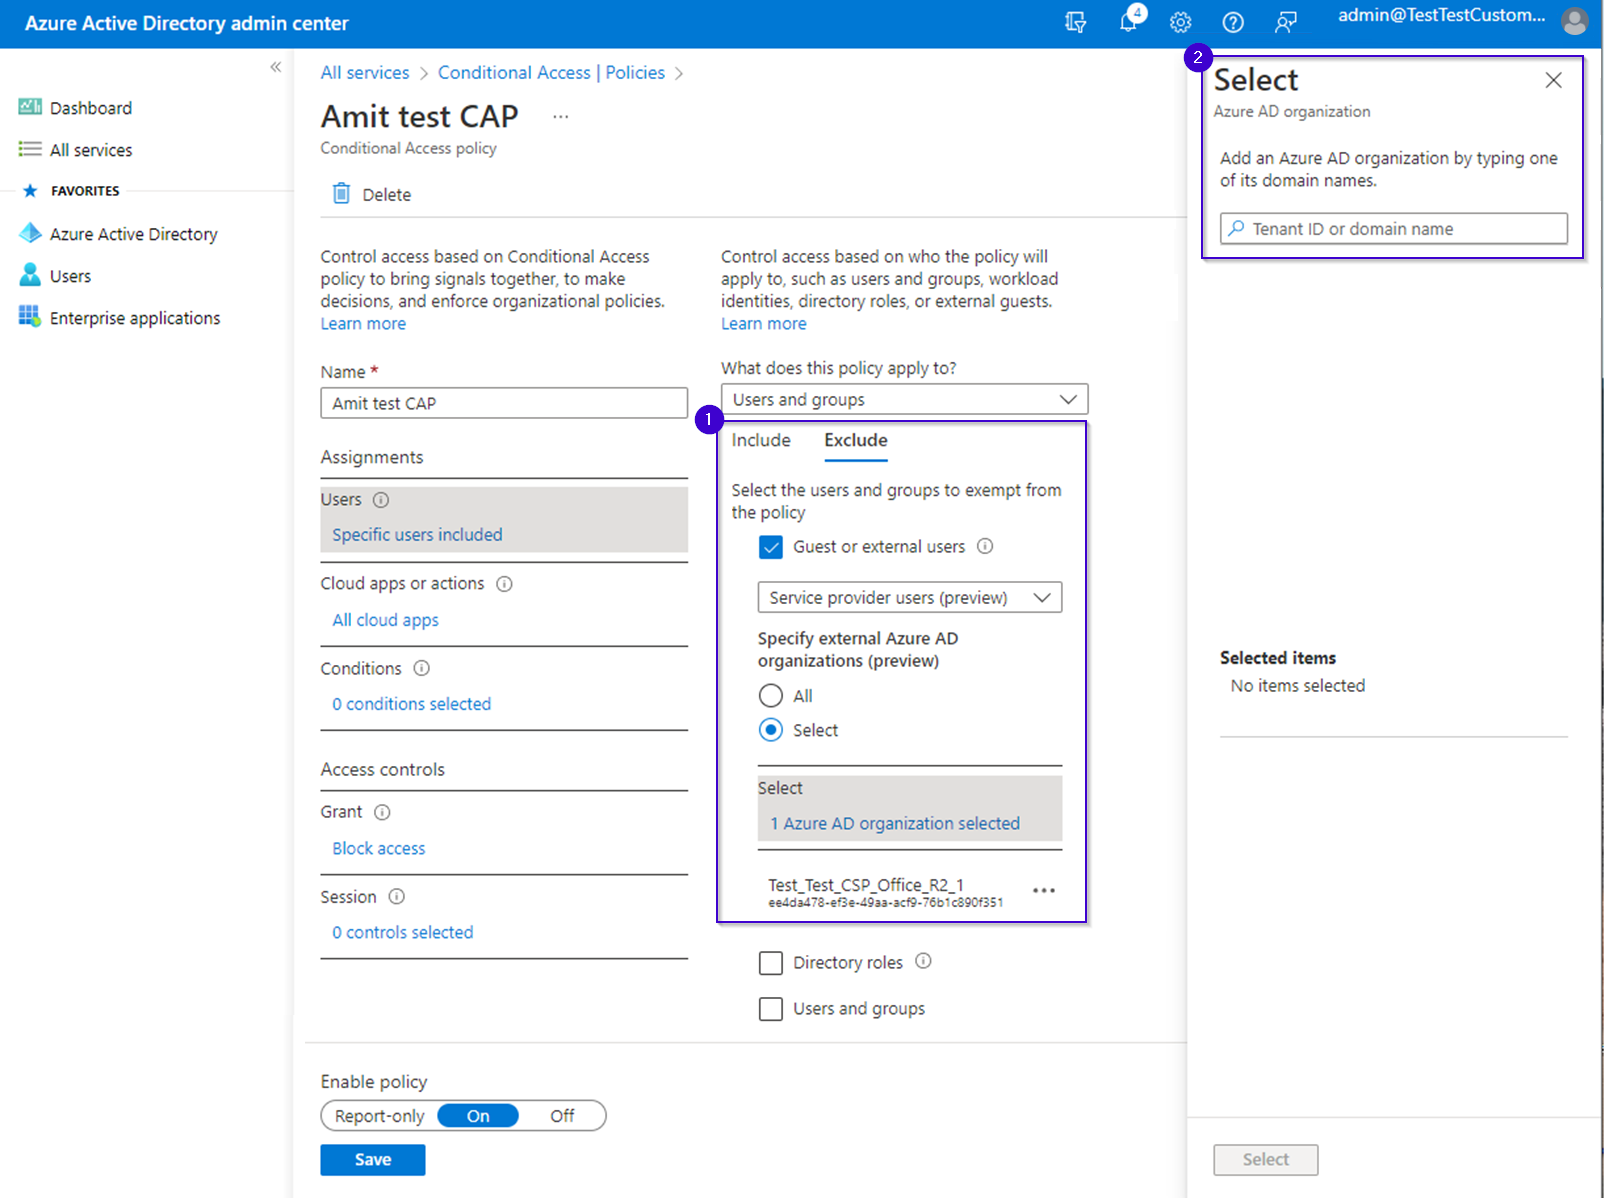The image size is (1604, 1198).
Task: Open the help question mark icon
Action: (x=1233, y=22)
